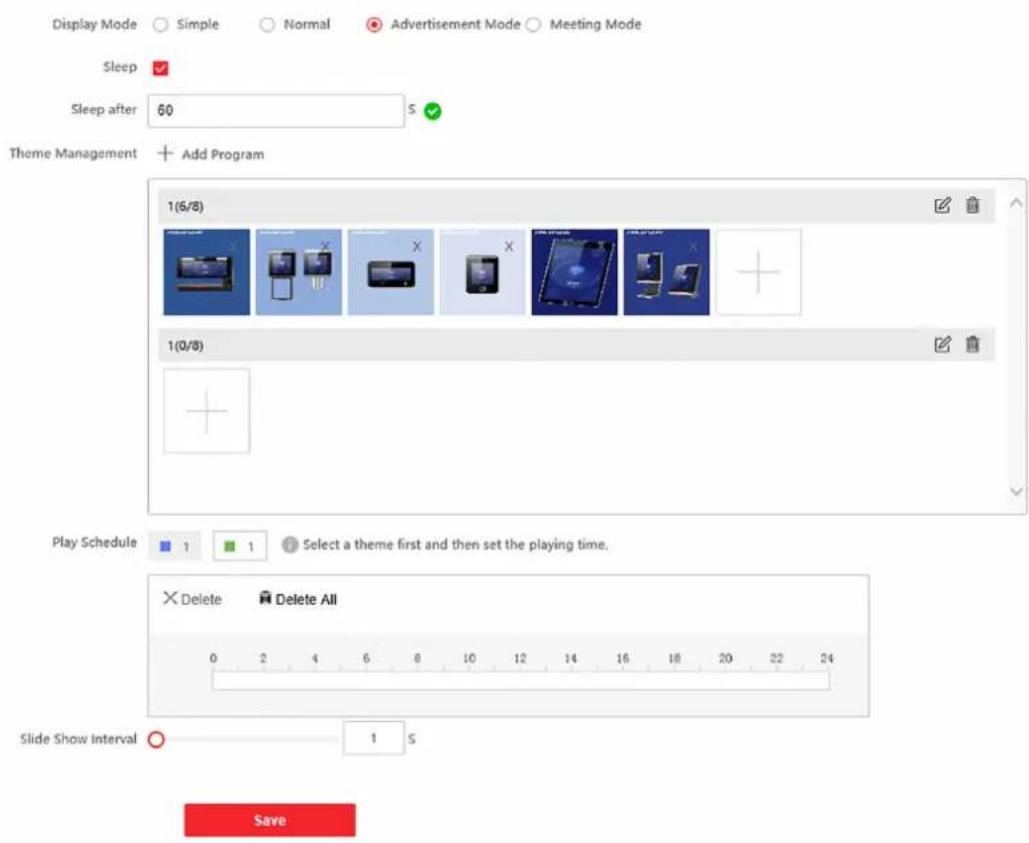Screen dimensions: 1029x843
Task: Click the 1(0/8) program header text
Action: tap(185, 346)
